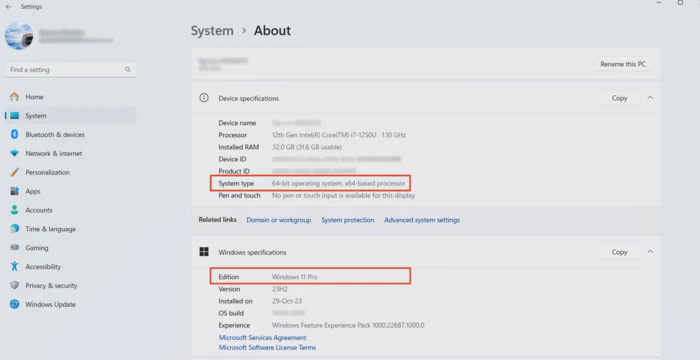Click the Time & language globe icon
Viewport: 700px width, 360px height.
click(x=14, y=229)
